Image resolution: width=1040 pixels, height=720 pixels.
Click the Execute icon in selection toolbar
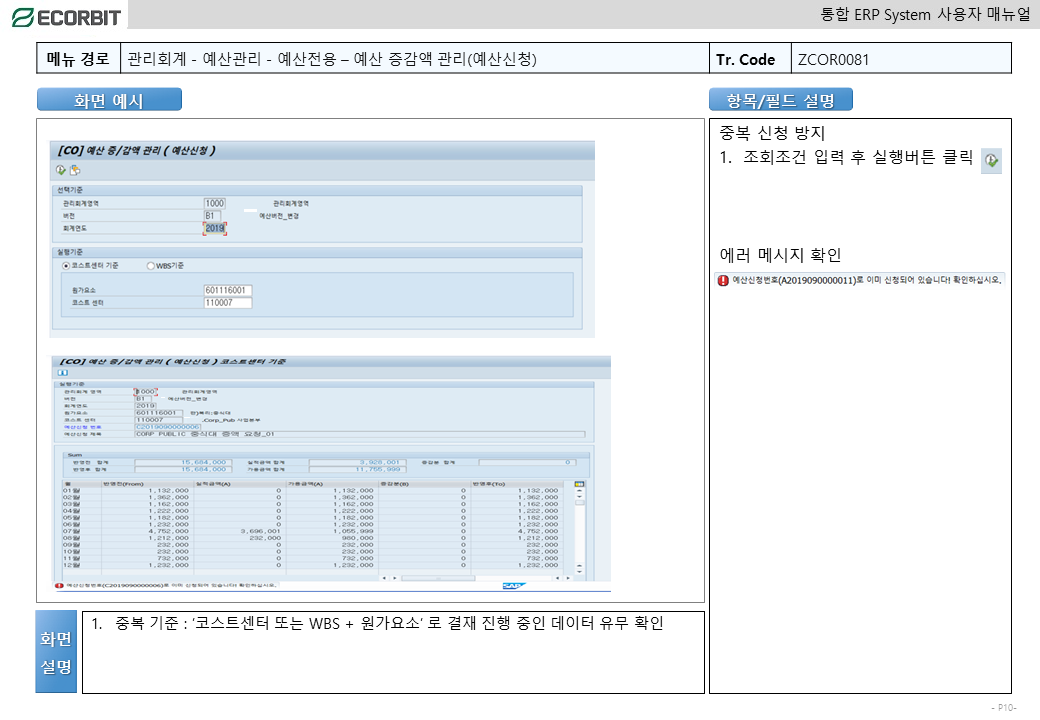pyautogui.click(x=61, y=171)
